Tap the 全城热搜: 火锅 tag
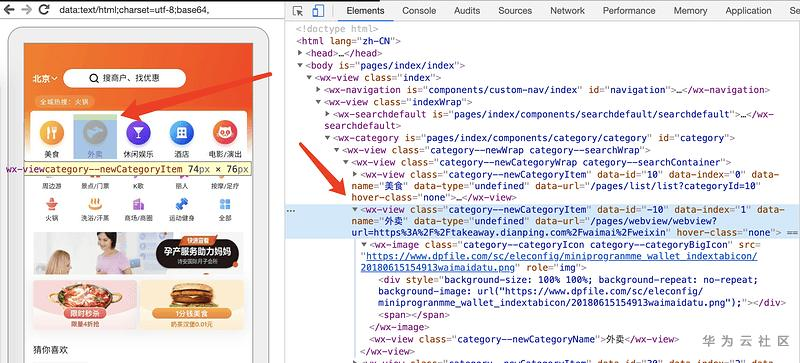 (x=64, y=102)
